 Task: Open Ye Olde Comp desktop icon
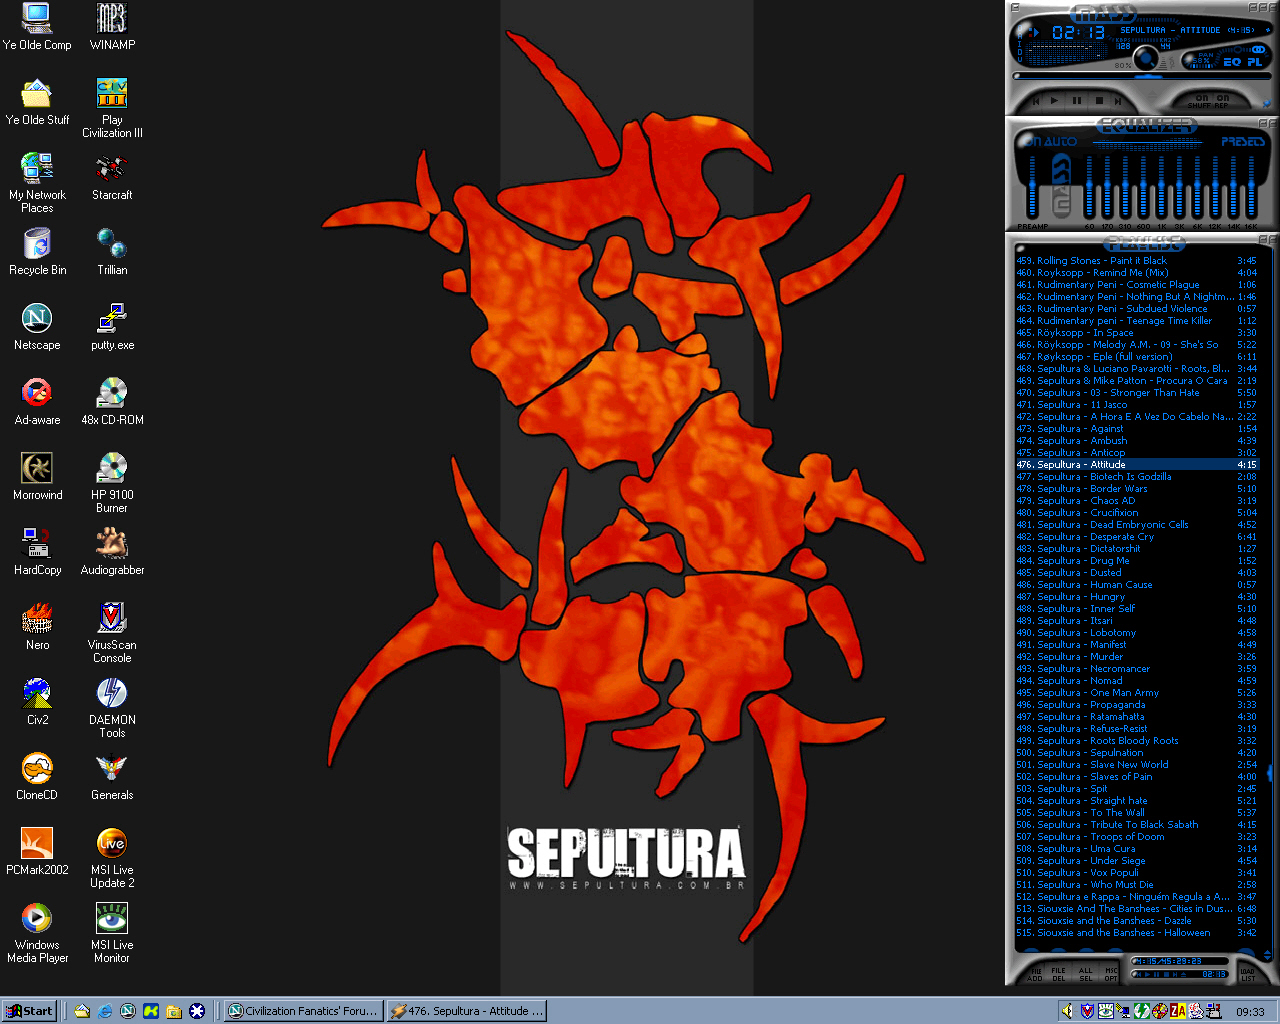pos(37,26)
